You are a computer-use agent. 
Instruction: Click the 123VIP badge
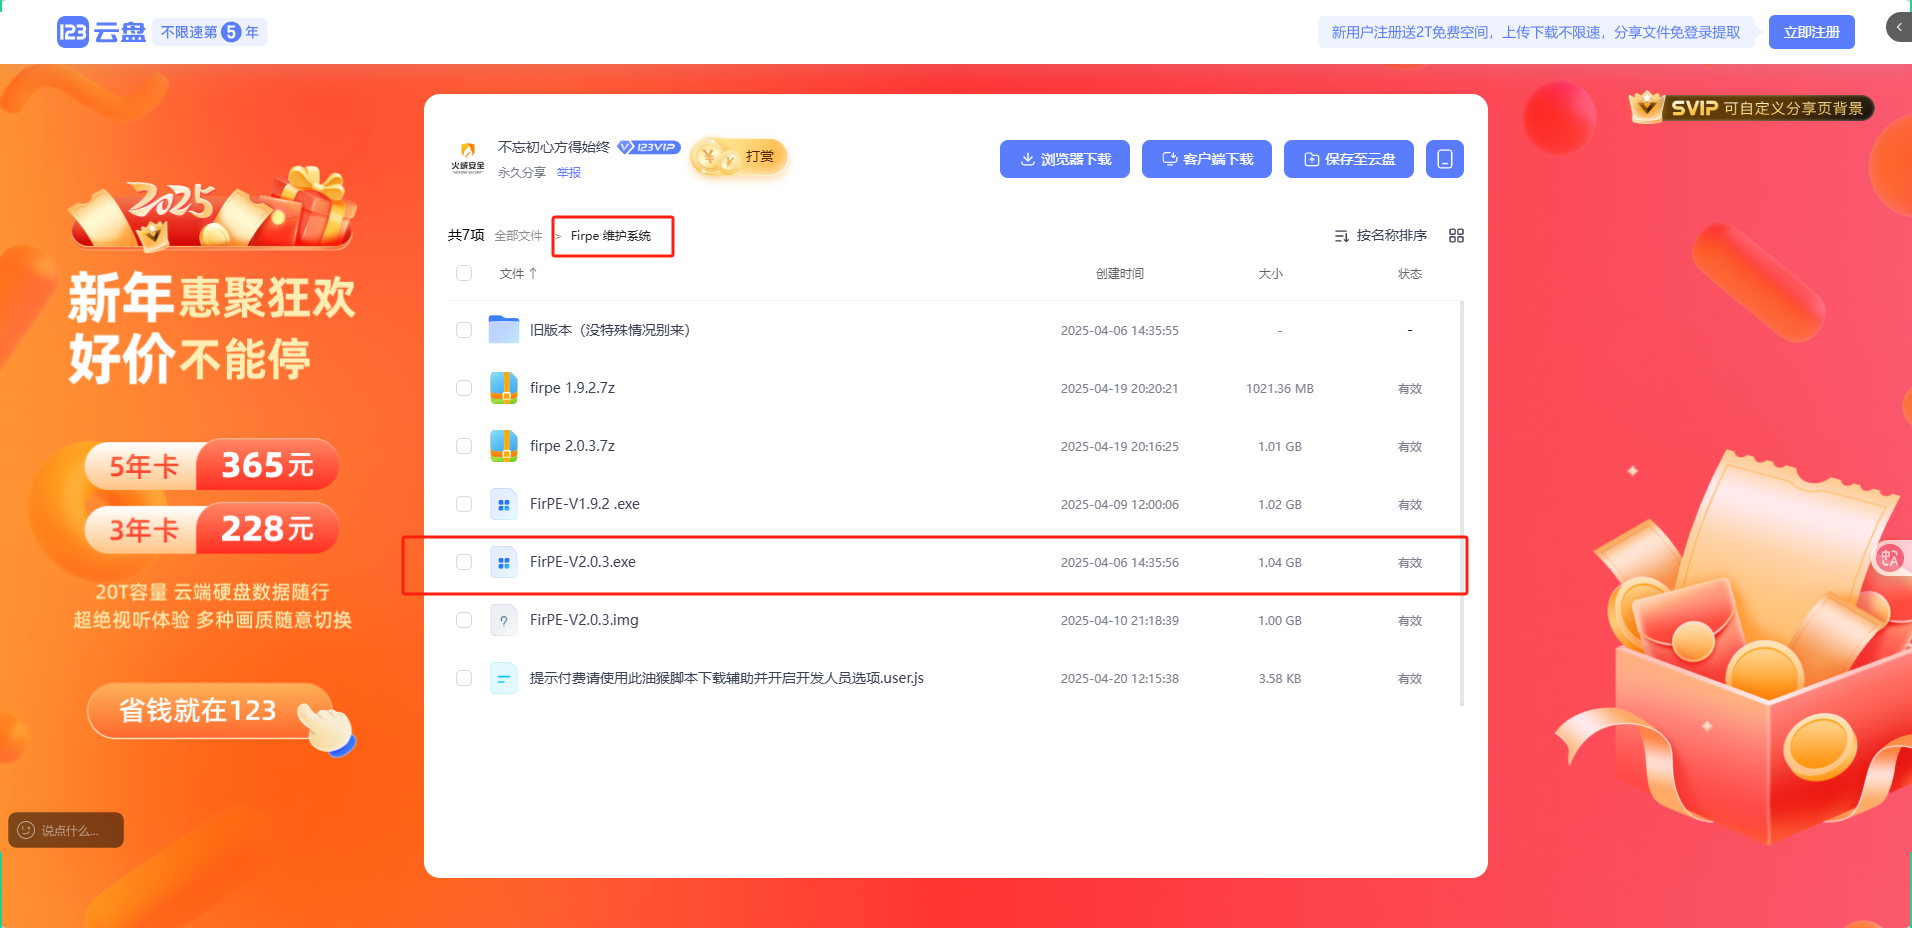tap(648, 147)
